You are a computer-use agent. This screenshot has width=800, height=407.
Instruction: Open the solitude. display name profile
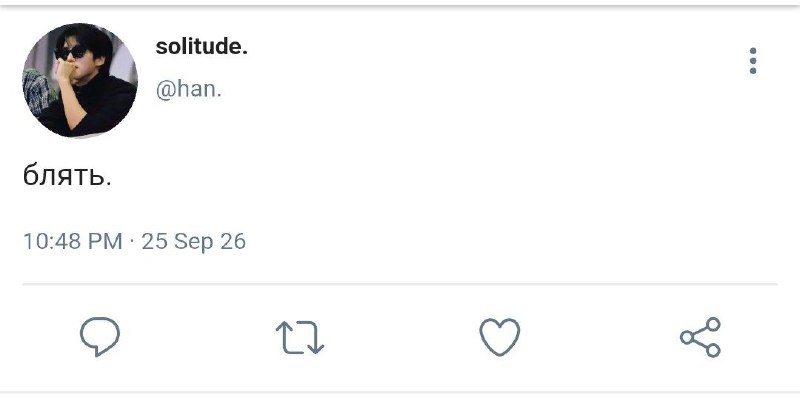tap(202, 47)
